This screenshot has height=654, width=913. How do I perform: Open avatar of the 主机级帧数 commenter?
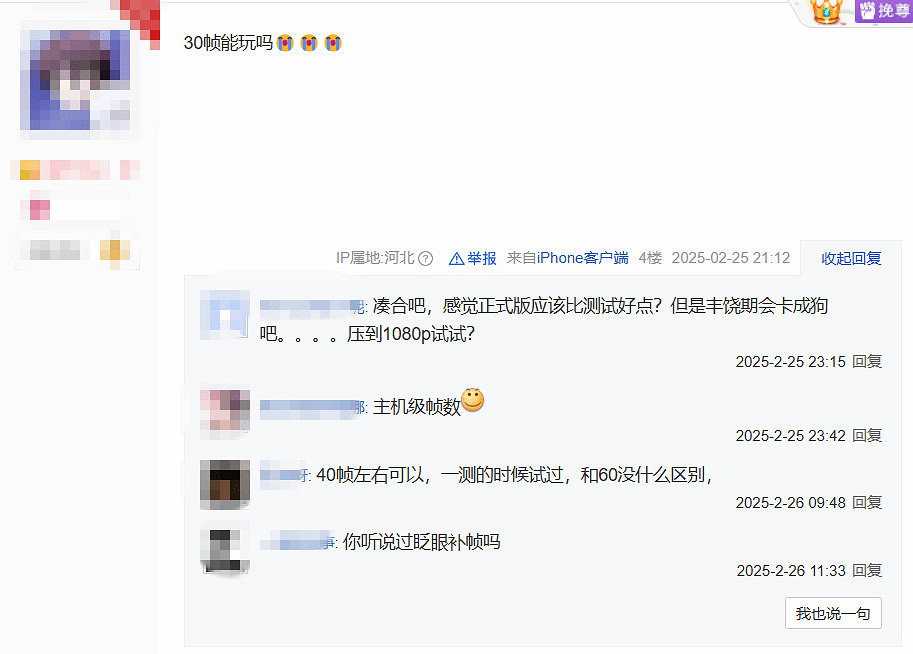(225, 411)
